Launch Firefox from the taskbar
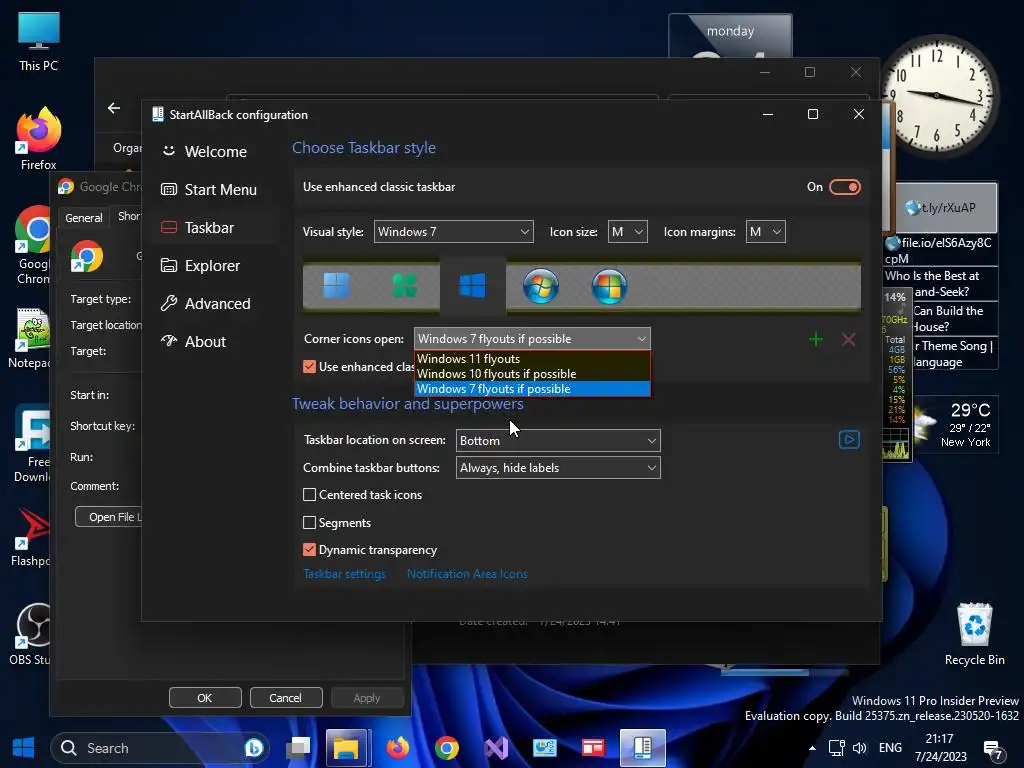Screen dimensions: 1024x768 (397, 748)
